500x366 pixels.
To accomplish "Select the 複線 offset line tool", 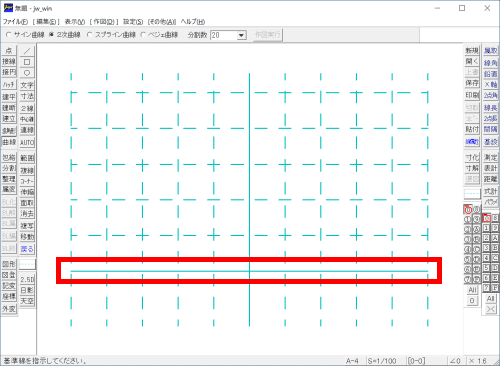I will tap(27, 170).
